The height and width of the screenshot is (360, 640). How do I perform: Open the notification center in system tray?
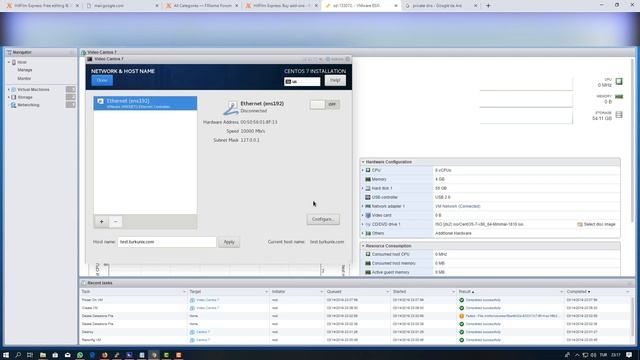tap(629, 355)
